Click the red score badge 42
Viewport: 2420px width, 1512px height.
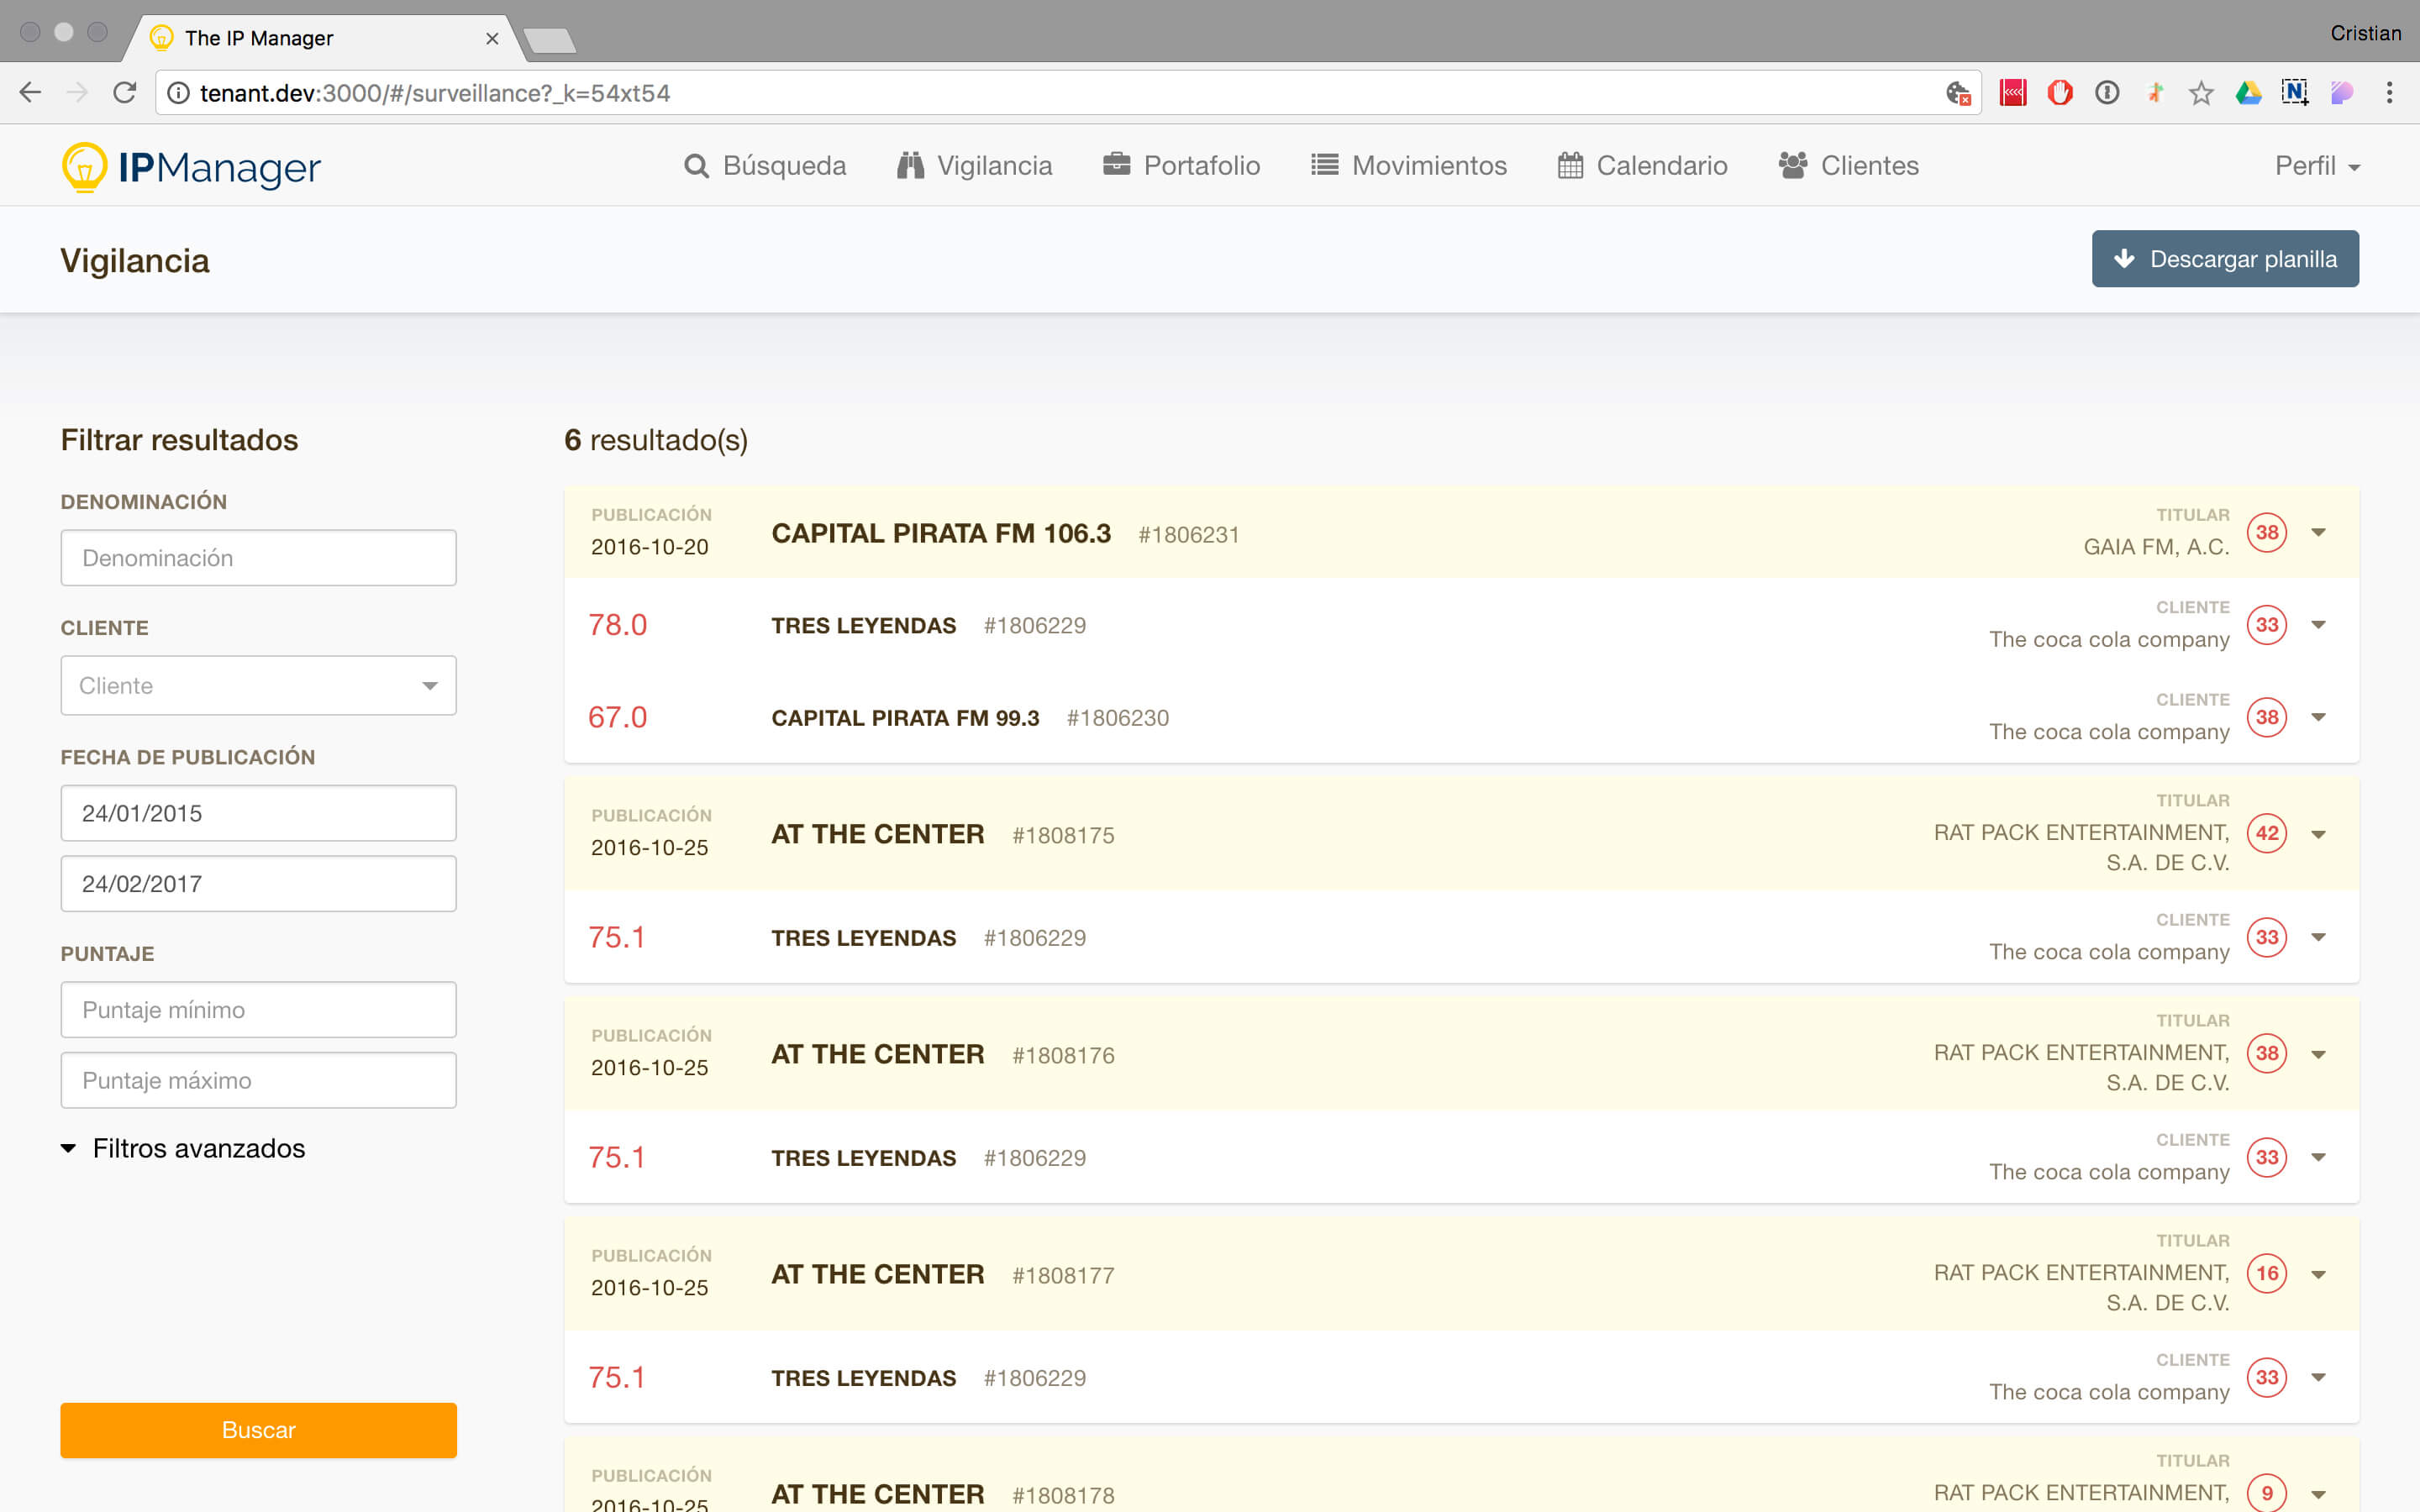2266,833
